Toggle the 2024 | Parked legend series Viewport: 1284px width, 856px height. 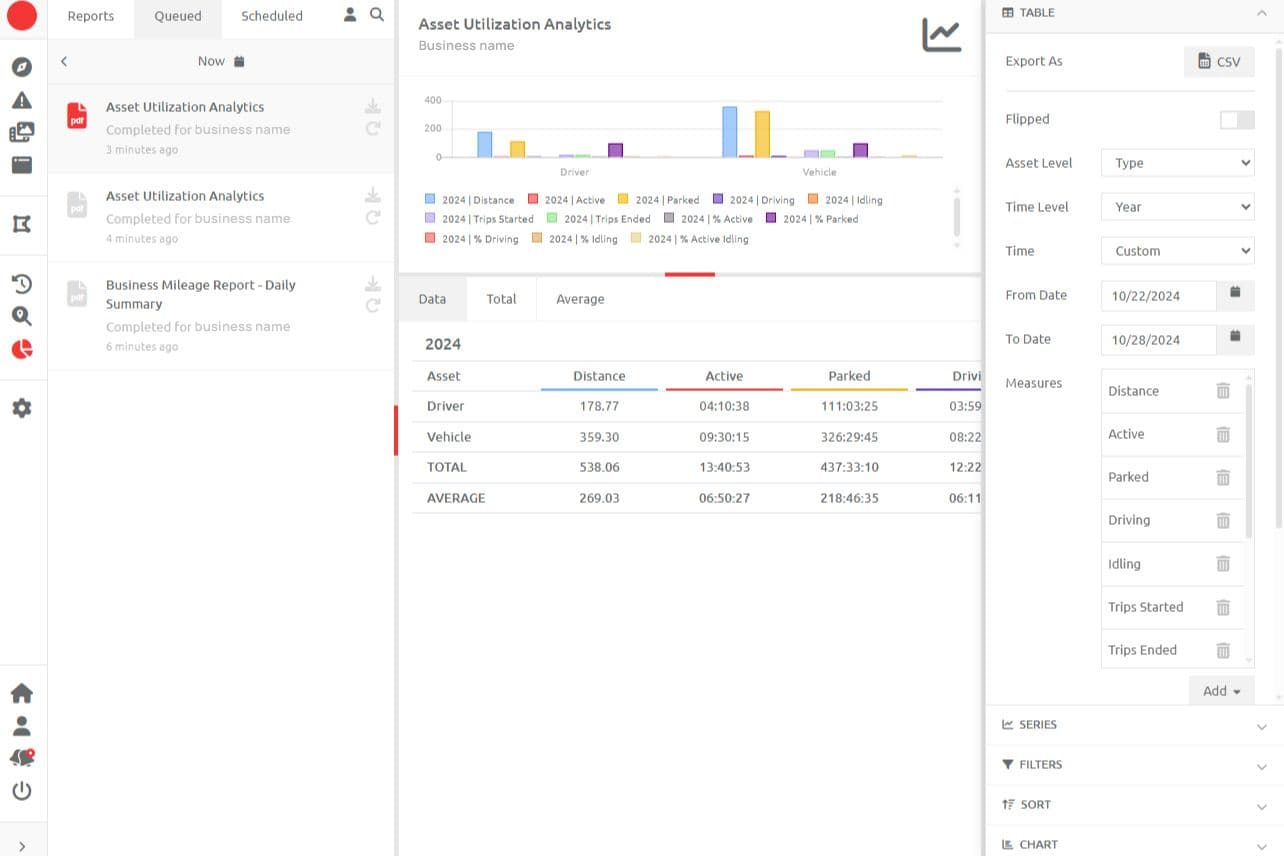(x=659, y=200)
